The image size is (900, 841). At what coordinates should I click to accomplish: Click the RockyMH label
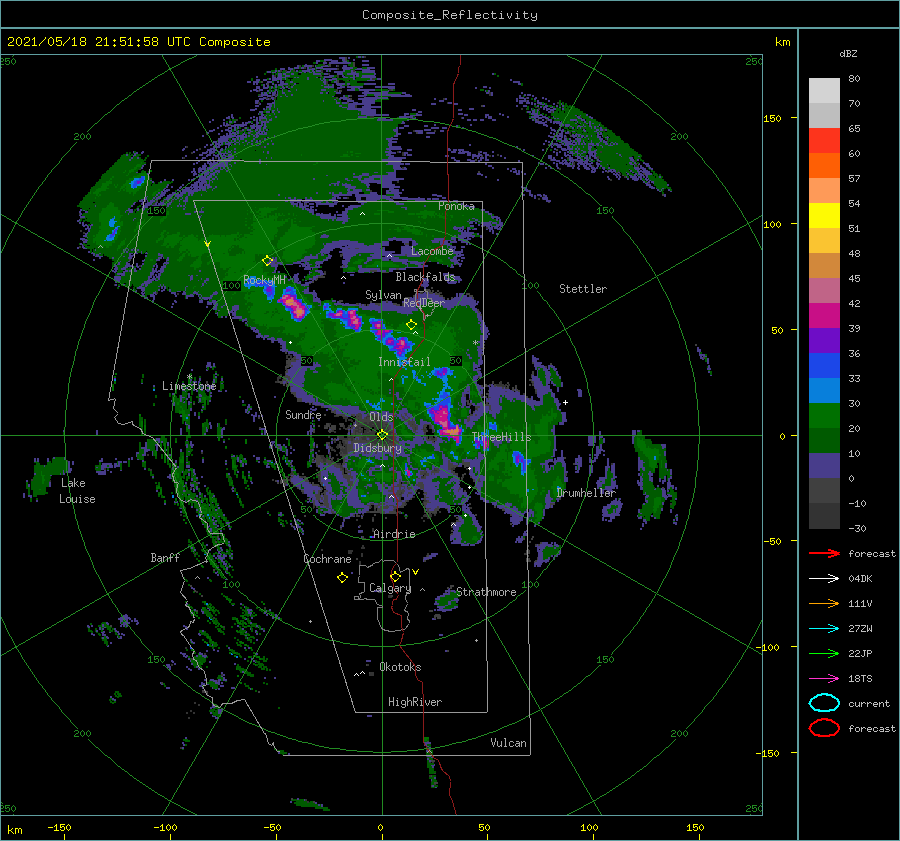(264, 280)
